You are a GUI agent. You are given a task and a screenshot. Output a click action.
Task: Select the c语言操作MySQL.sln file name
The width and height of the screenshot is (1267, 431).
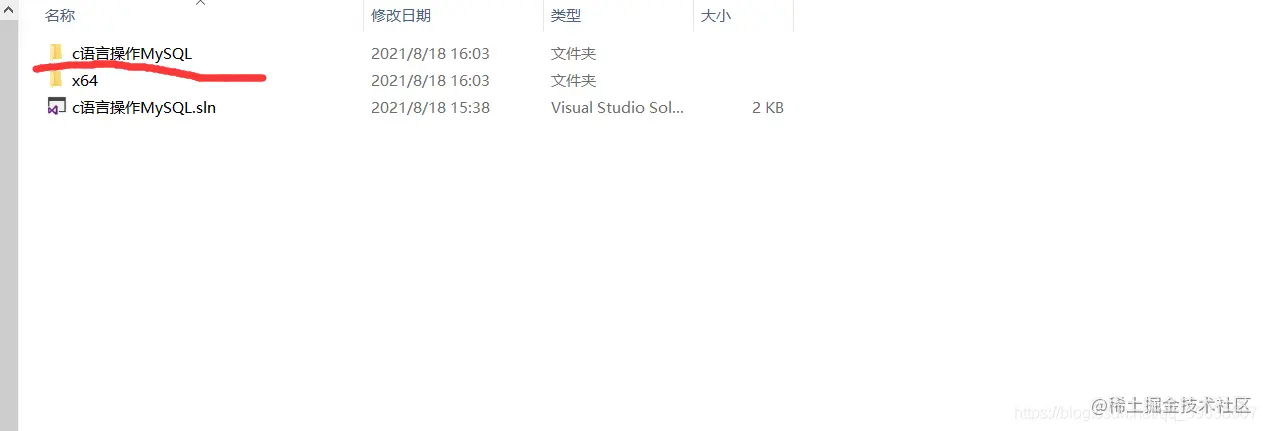144,107
